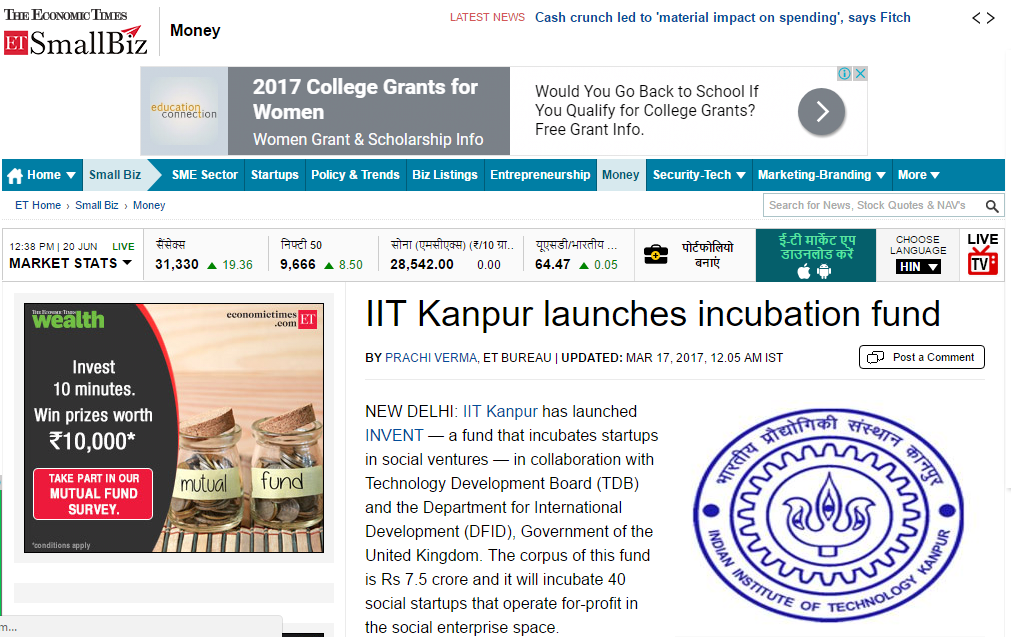This screenshot has width=1011, height=637.
Task: Click the Money section heading
Action: coord(195,30)
